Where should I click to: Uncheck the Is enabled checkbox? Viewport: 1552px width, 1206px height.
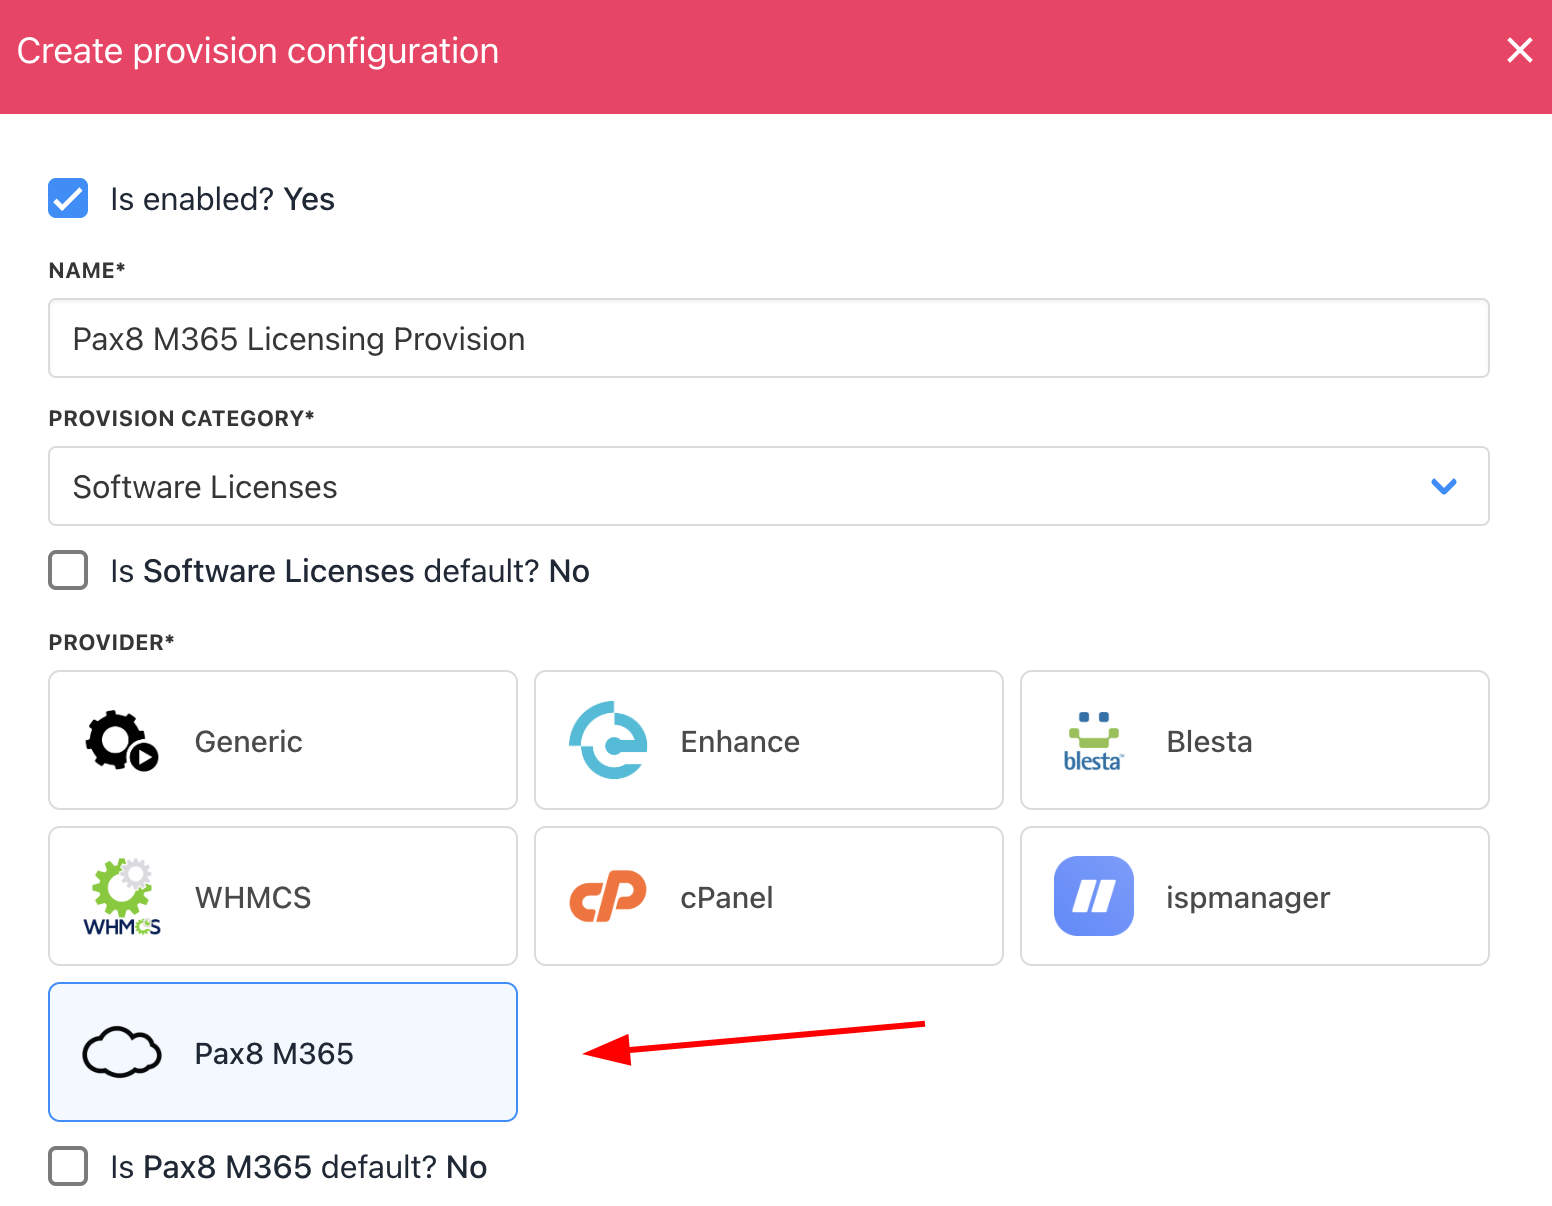pyautogui.click(x=68, y=198)
